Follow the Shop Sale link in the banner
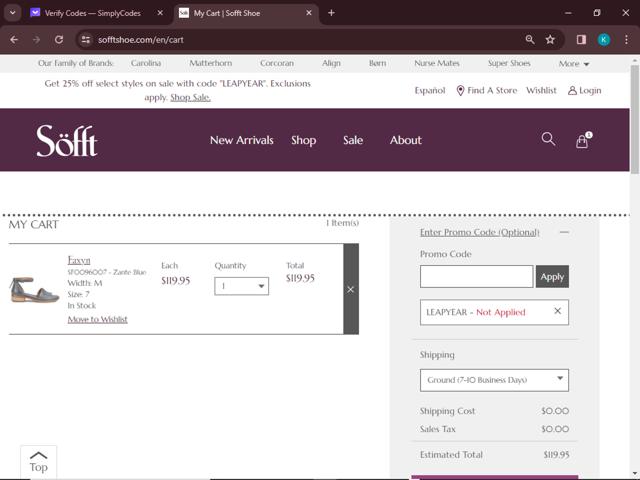The image size is (640, 480). (190, 97)
